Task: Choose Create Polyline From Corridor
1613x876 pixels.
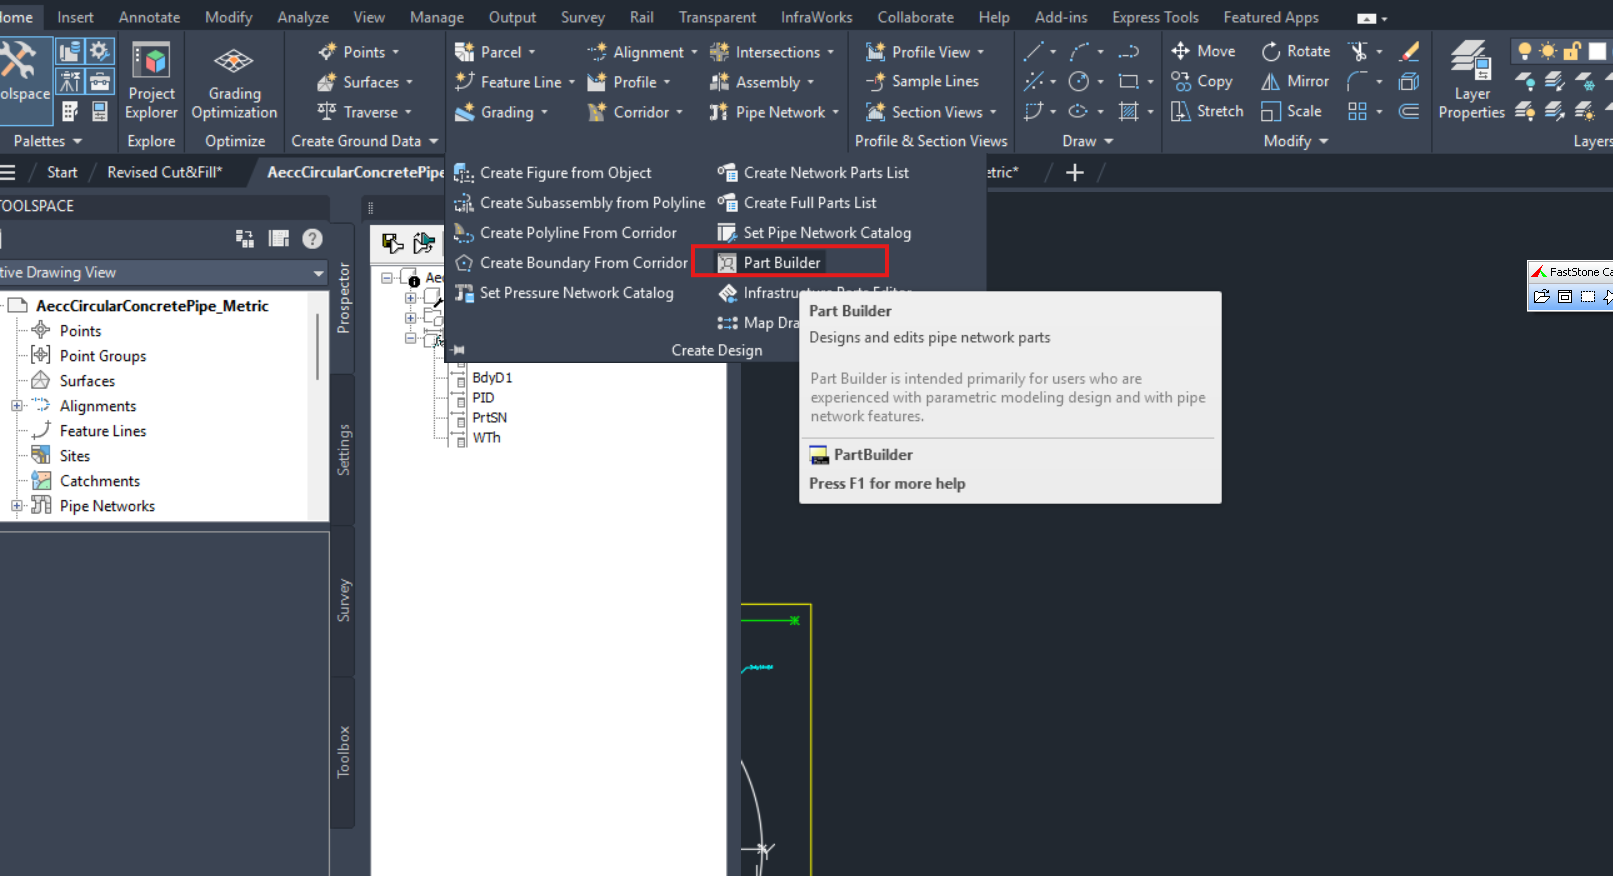Action: (565, 233)
